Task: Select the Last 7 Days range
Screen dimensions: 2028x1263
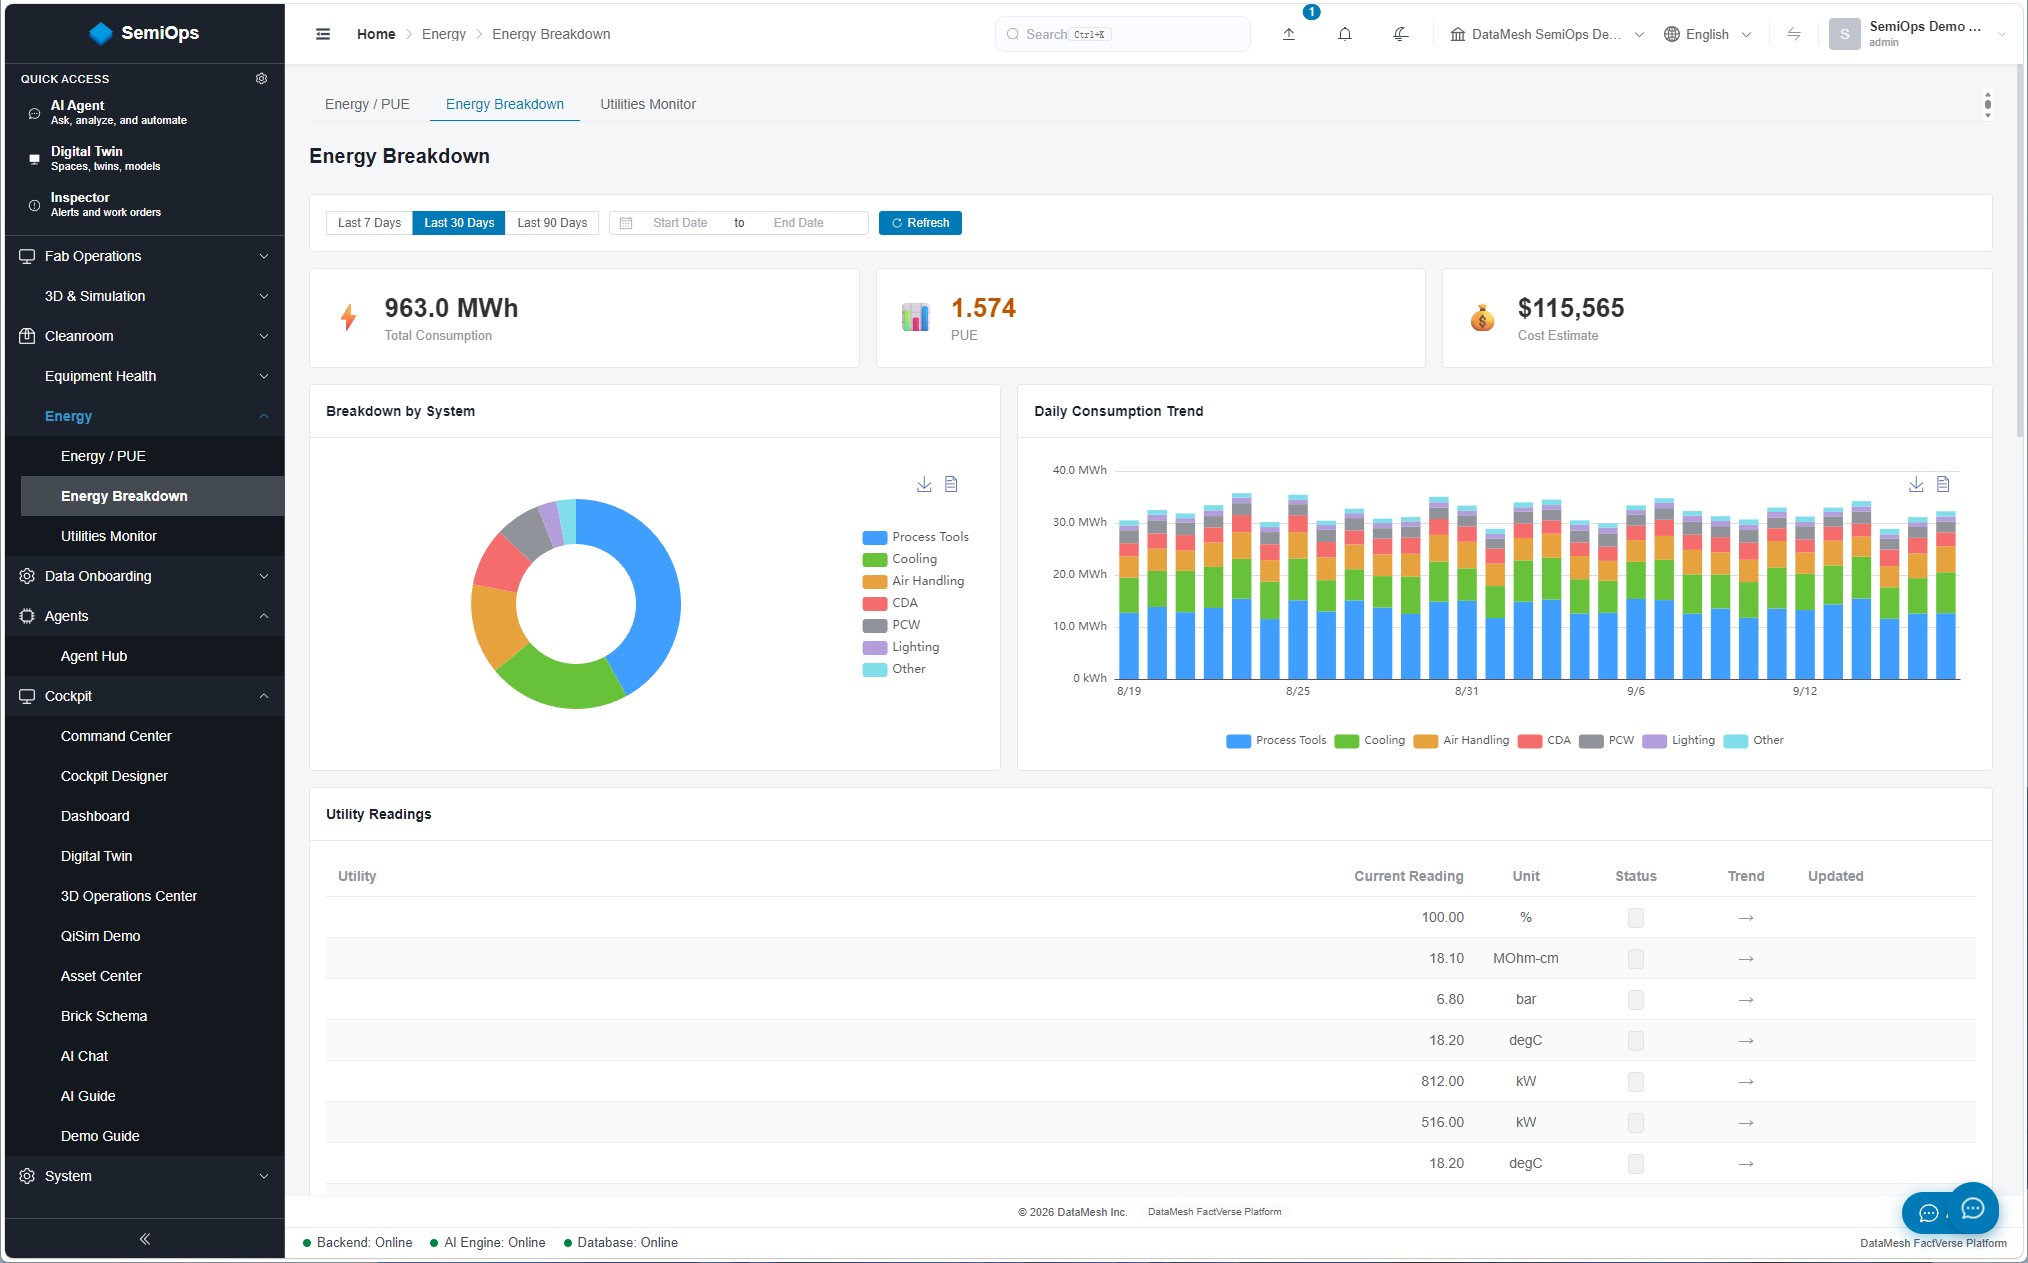Action: click(369, 223)
